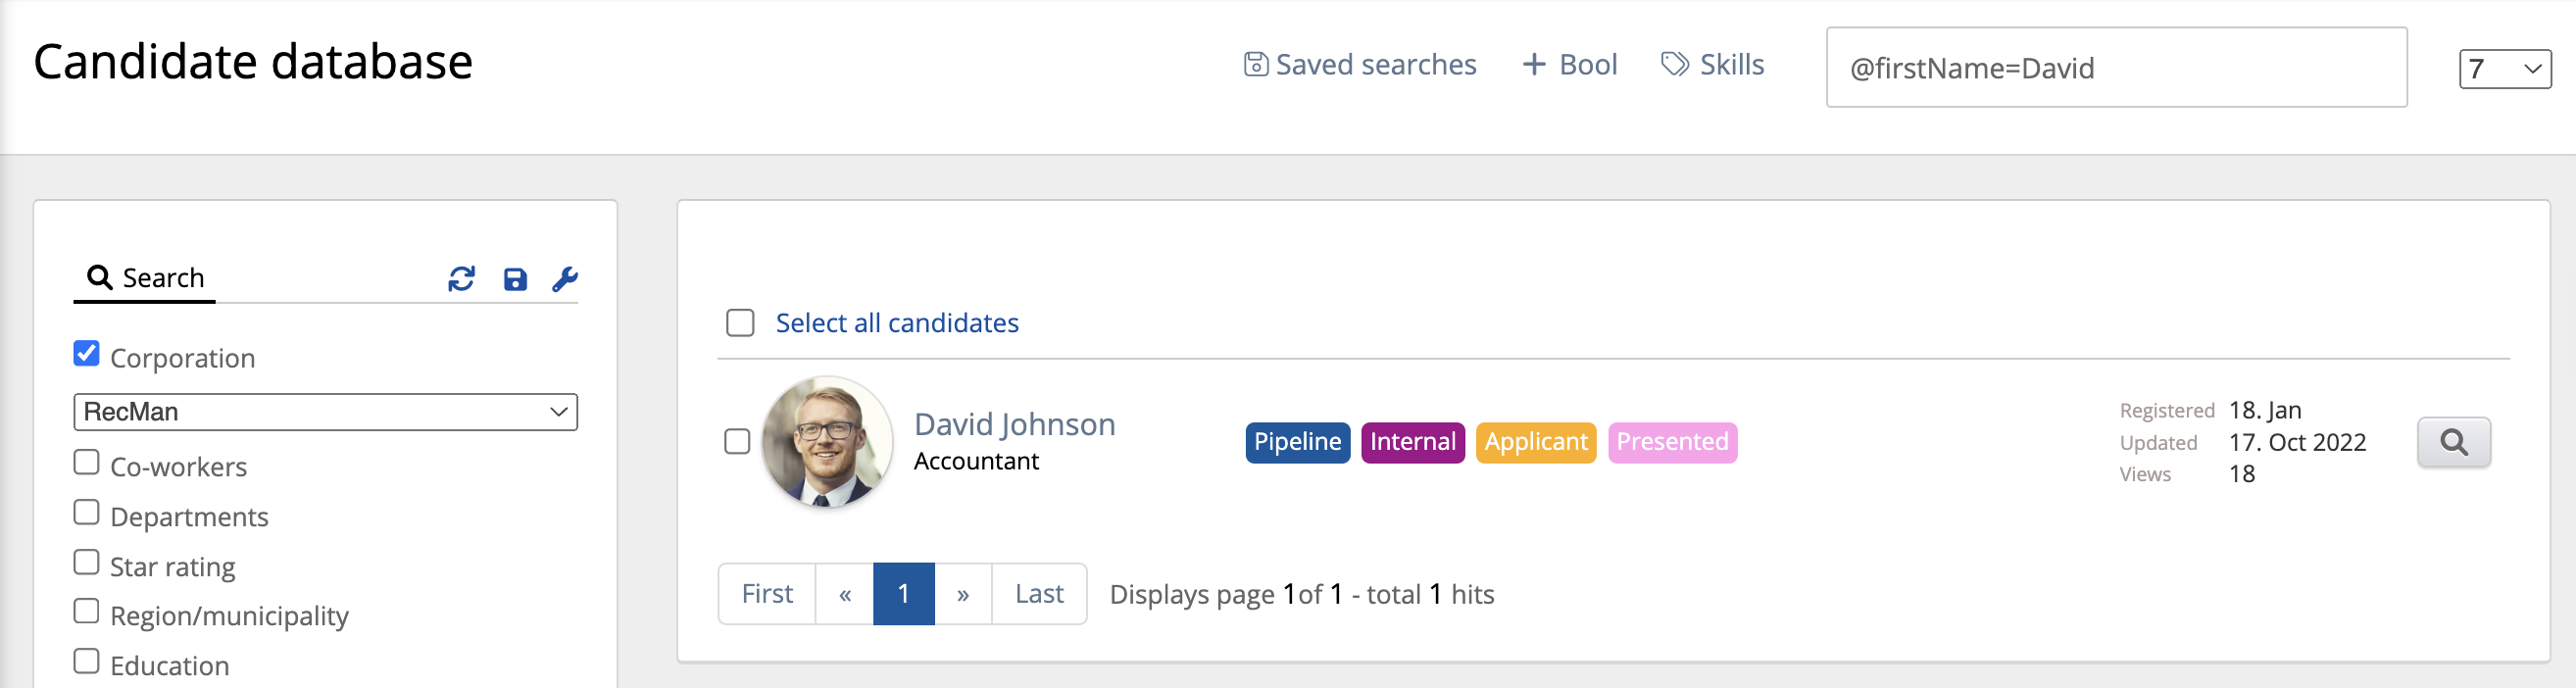Open the RecMan corporation dropdown

pyautogui.click(x=325, y=412)
